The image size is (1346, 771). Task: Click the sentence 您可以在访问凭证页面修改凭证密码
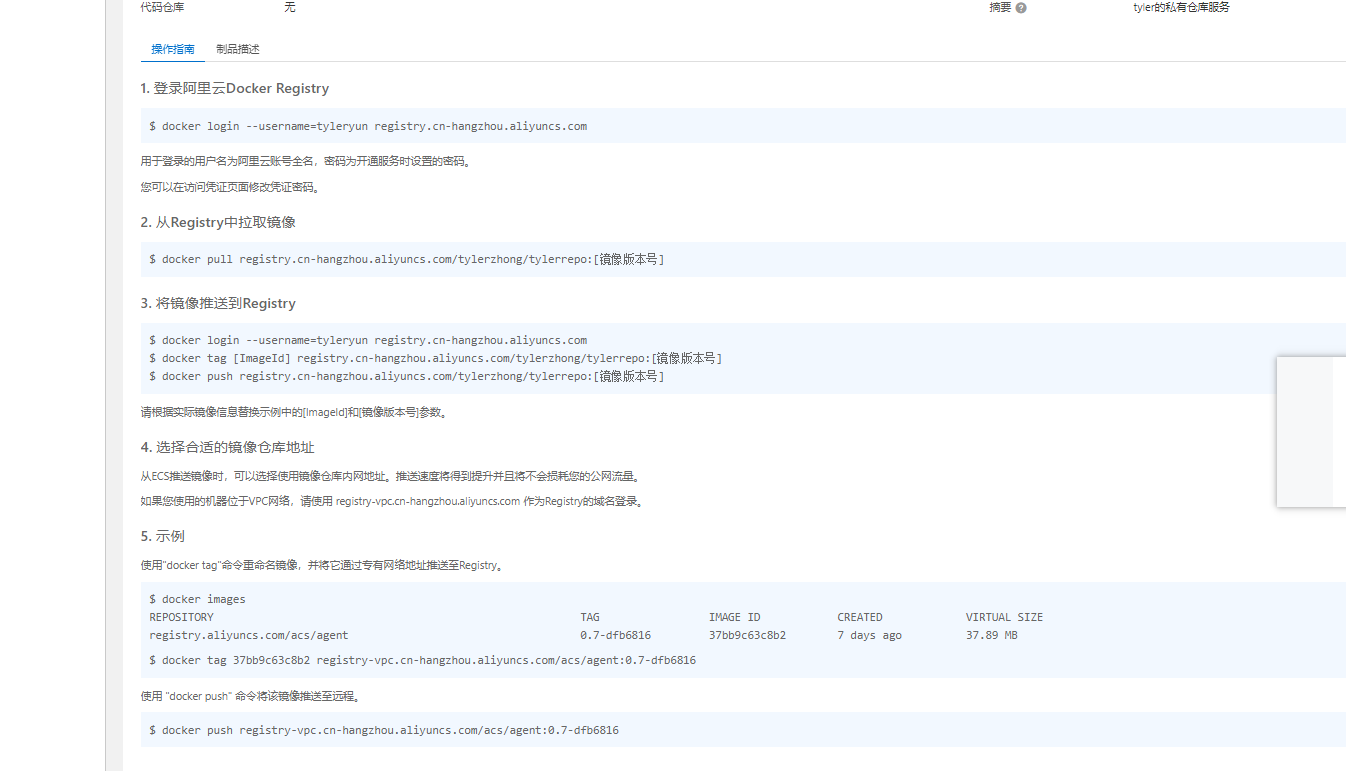tap(230, 187)
